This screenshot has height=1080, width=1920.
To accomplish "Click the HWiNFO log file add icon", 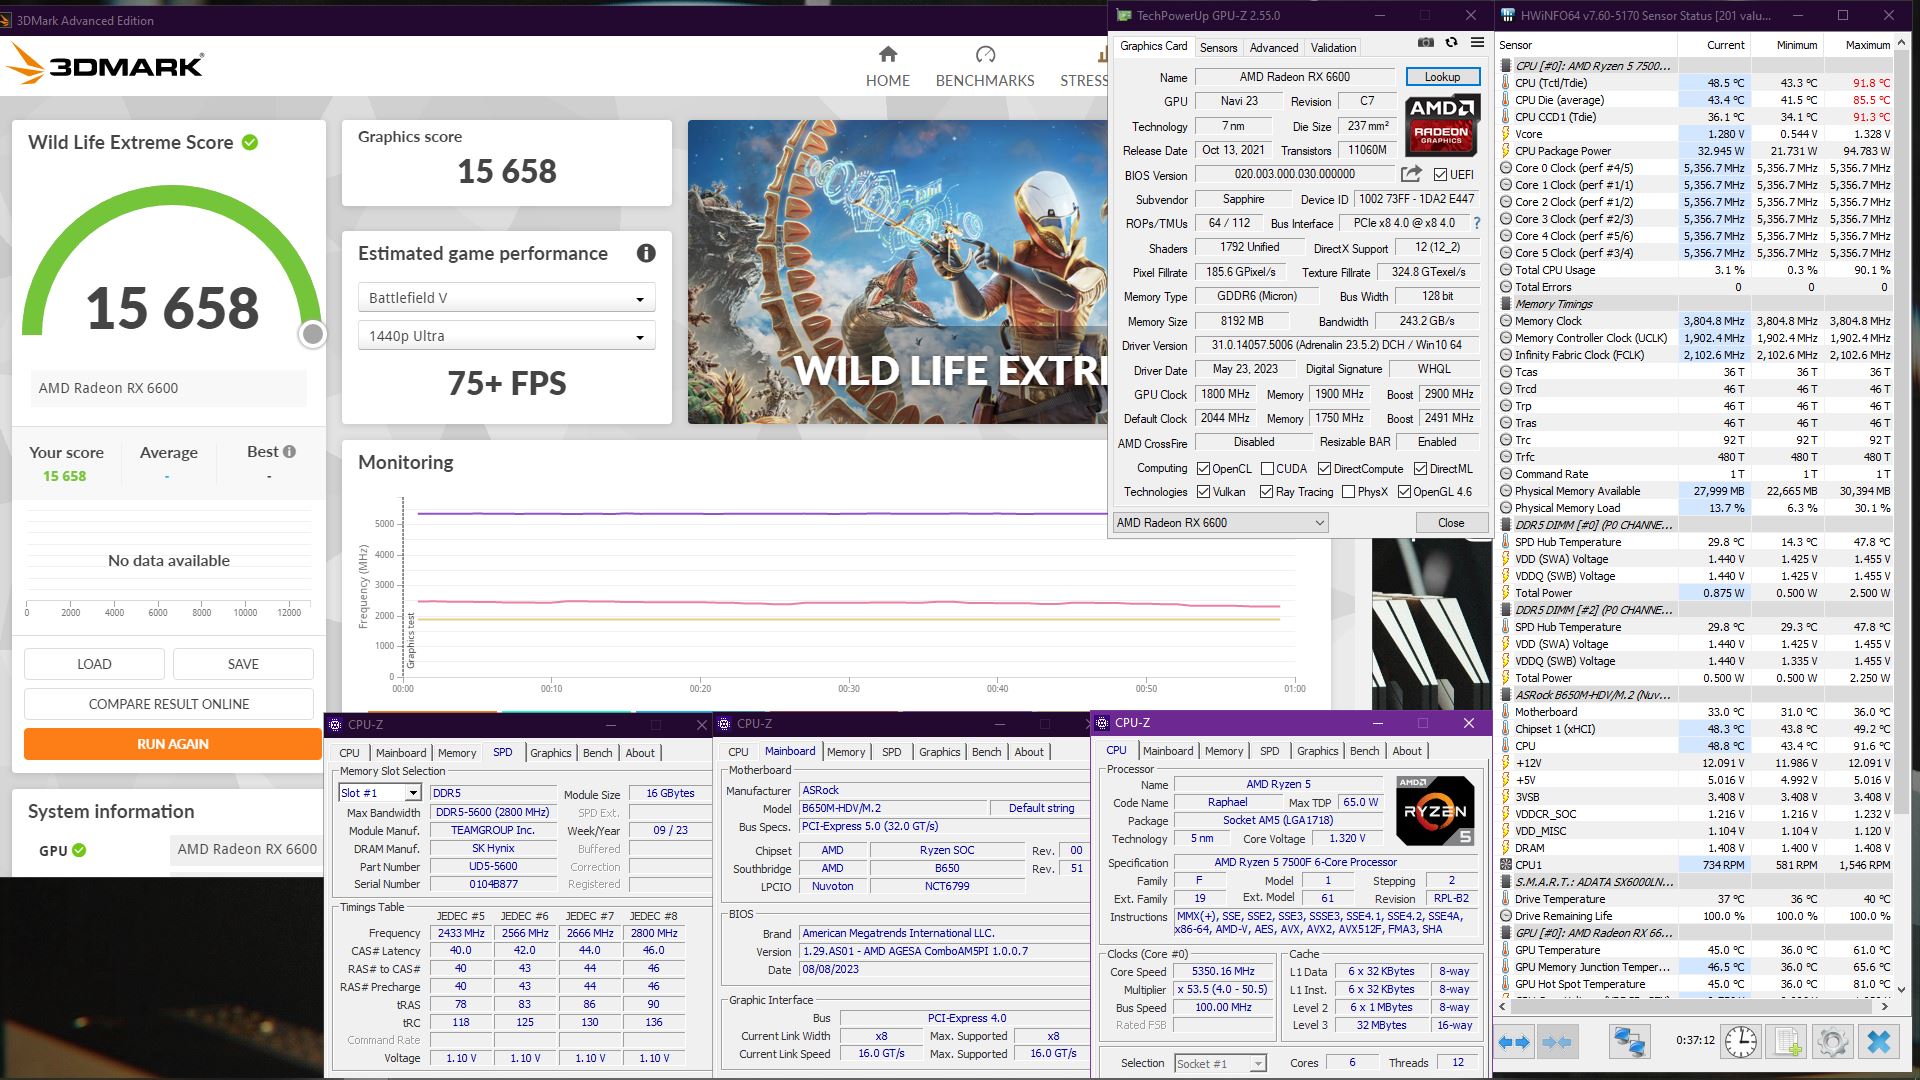I will [1787, 1043].
